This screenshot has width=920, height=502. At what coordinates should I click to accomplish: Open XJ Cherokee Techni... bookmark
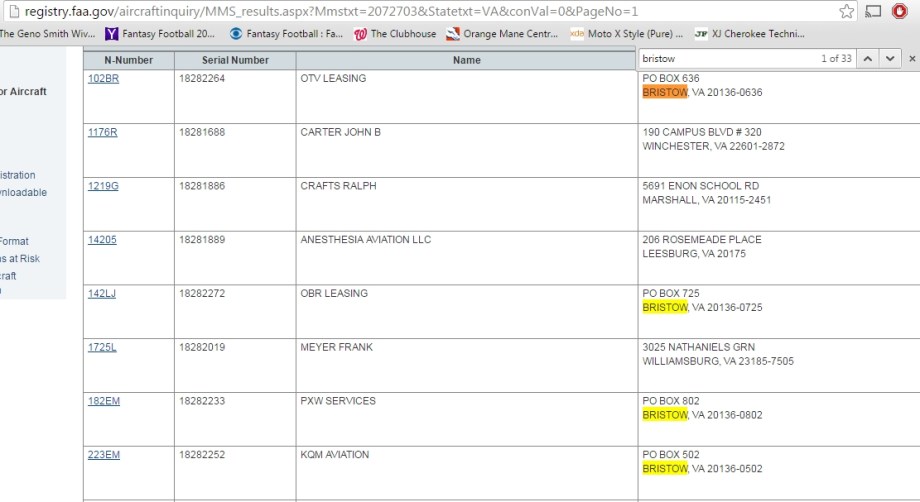(x=750, y=34)
